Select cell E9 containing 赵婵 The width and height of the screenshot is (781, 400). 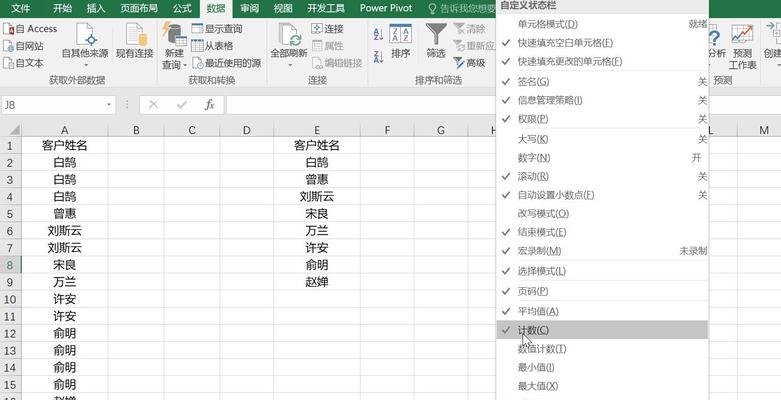click(317, 282)
